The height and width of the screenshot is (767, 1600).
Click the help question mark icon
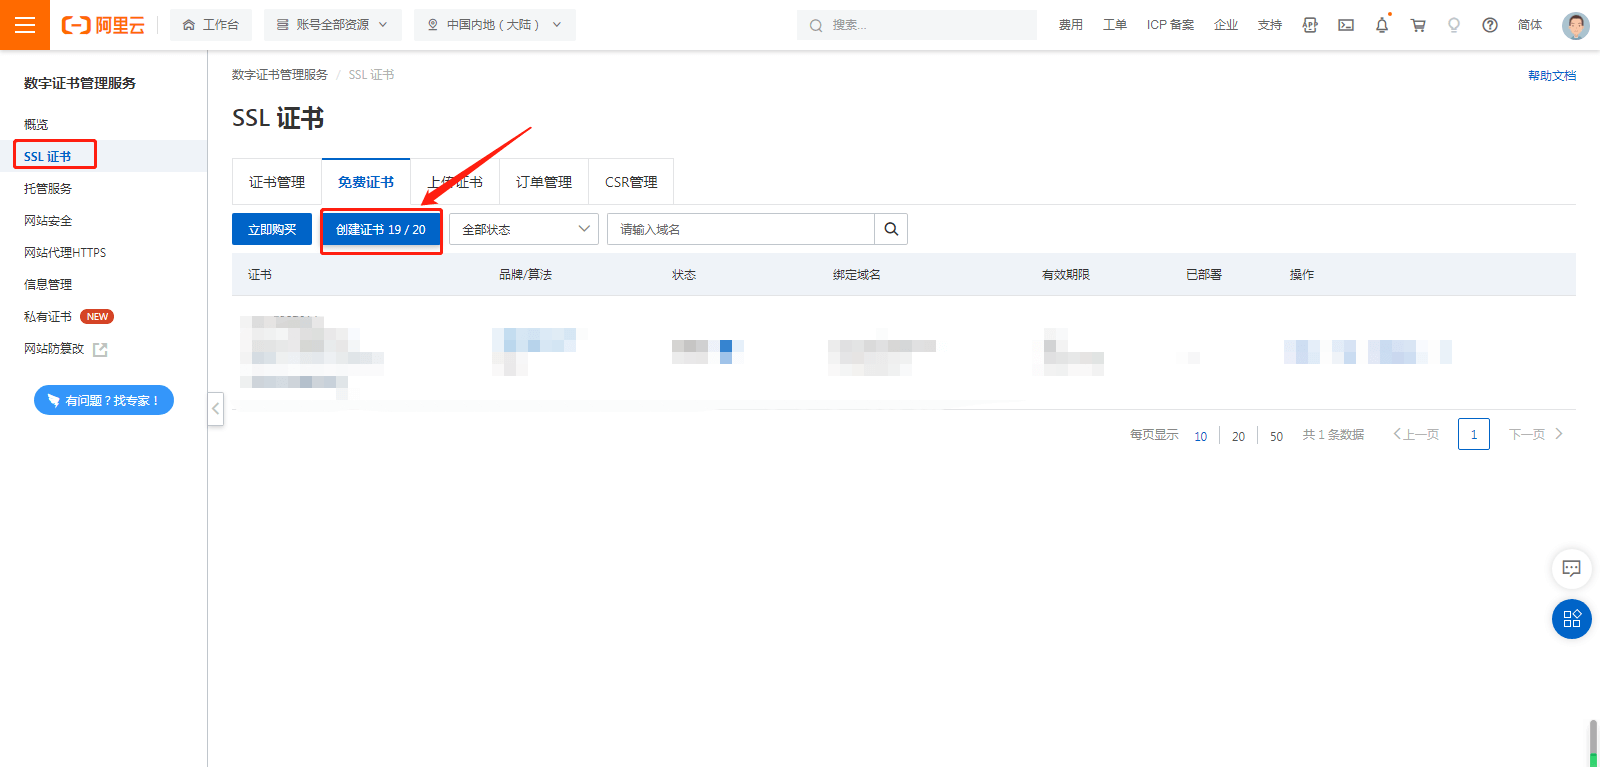(x=1490, y=25)
